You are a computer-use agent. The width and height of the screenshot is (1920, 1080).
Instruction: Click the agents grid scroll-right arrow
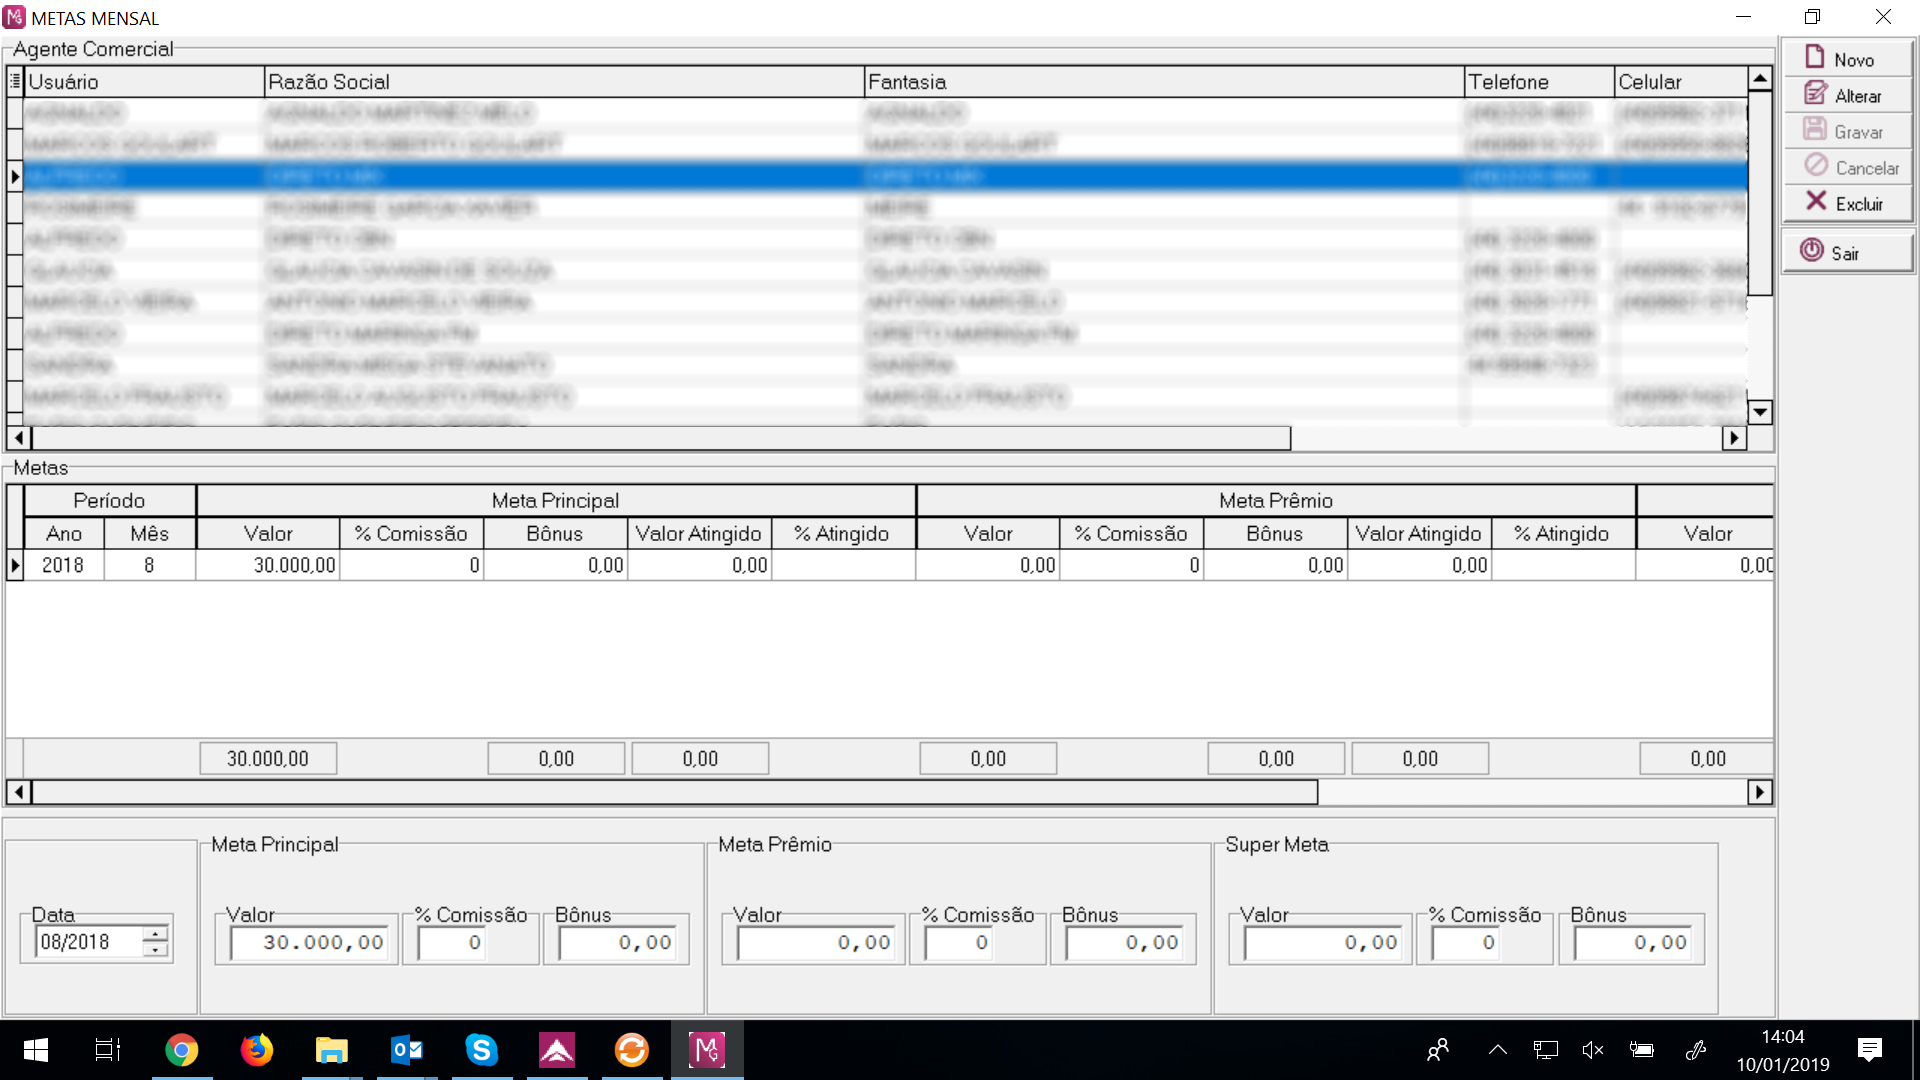click(x=1734, y=438)
